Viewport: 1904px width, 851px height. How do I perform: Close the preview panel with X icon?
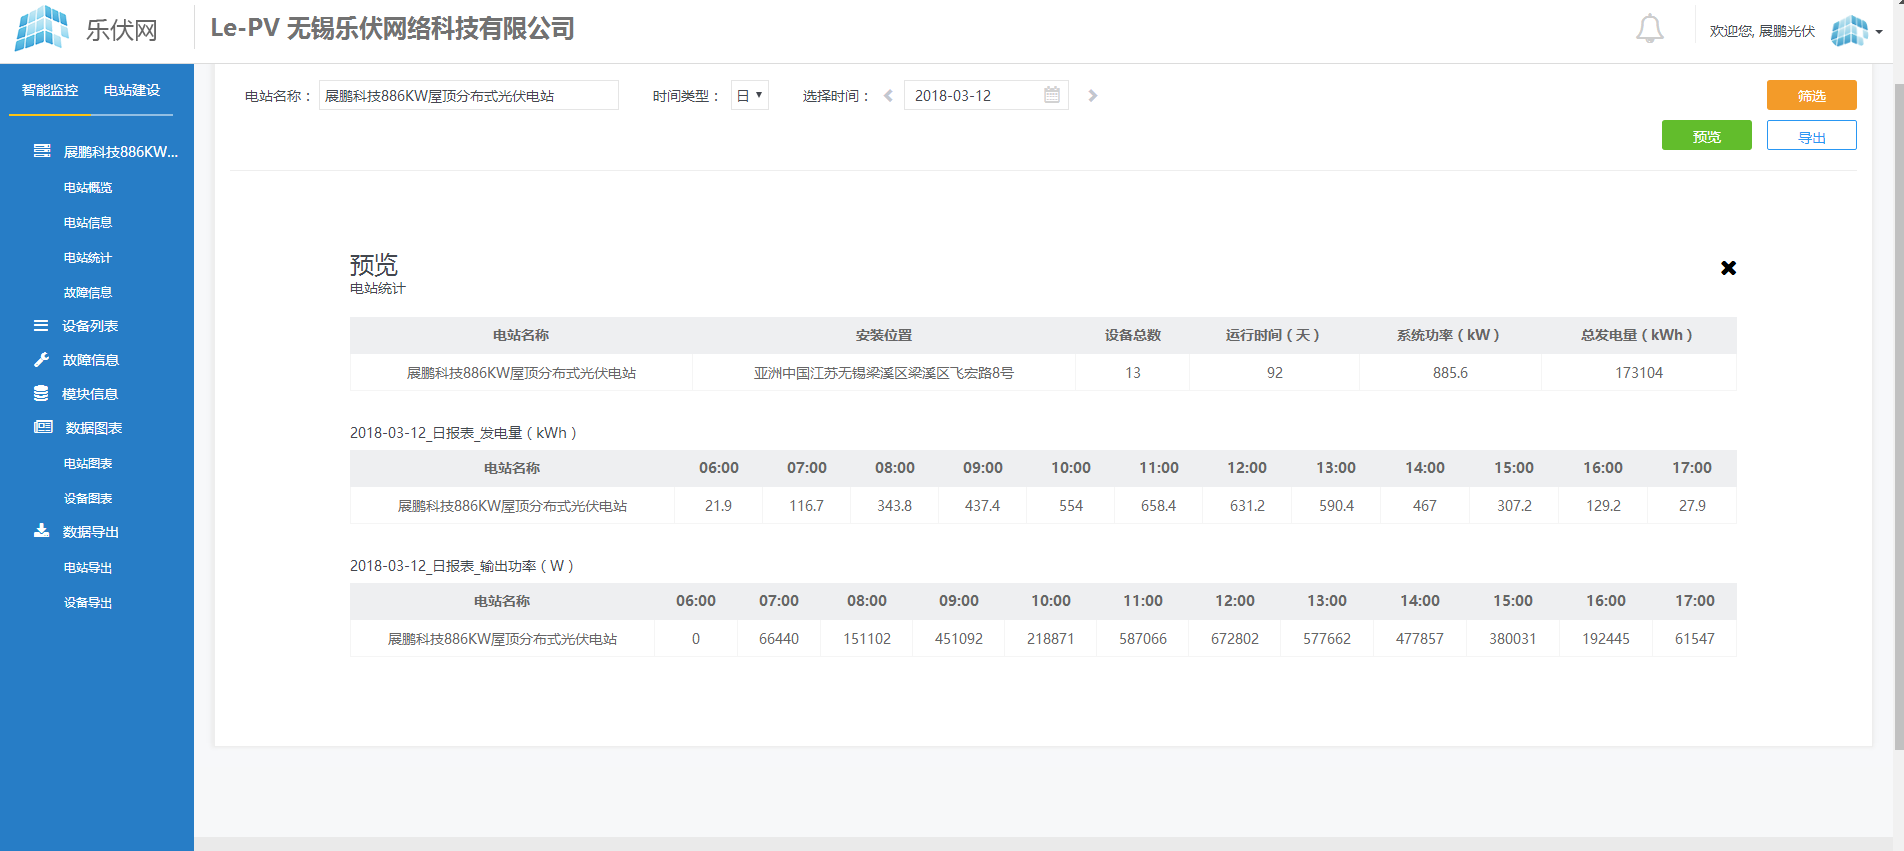point(1728,268)
